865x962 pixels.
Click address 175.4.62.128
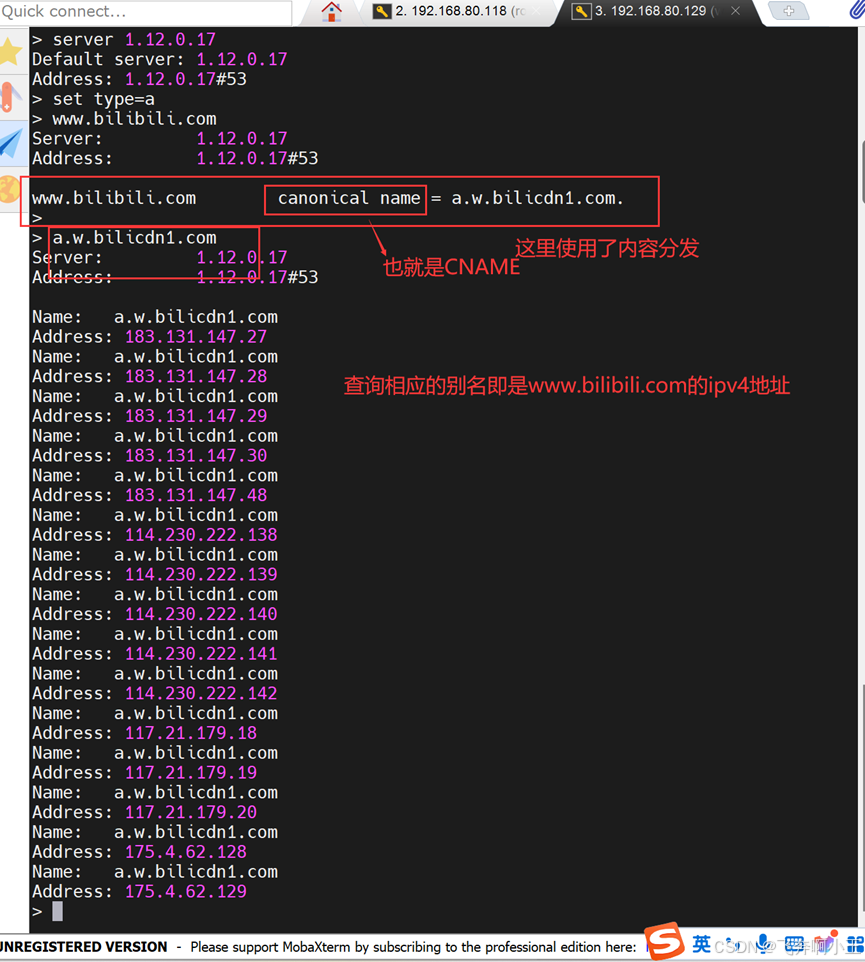[x=186, y=852]
